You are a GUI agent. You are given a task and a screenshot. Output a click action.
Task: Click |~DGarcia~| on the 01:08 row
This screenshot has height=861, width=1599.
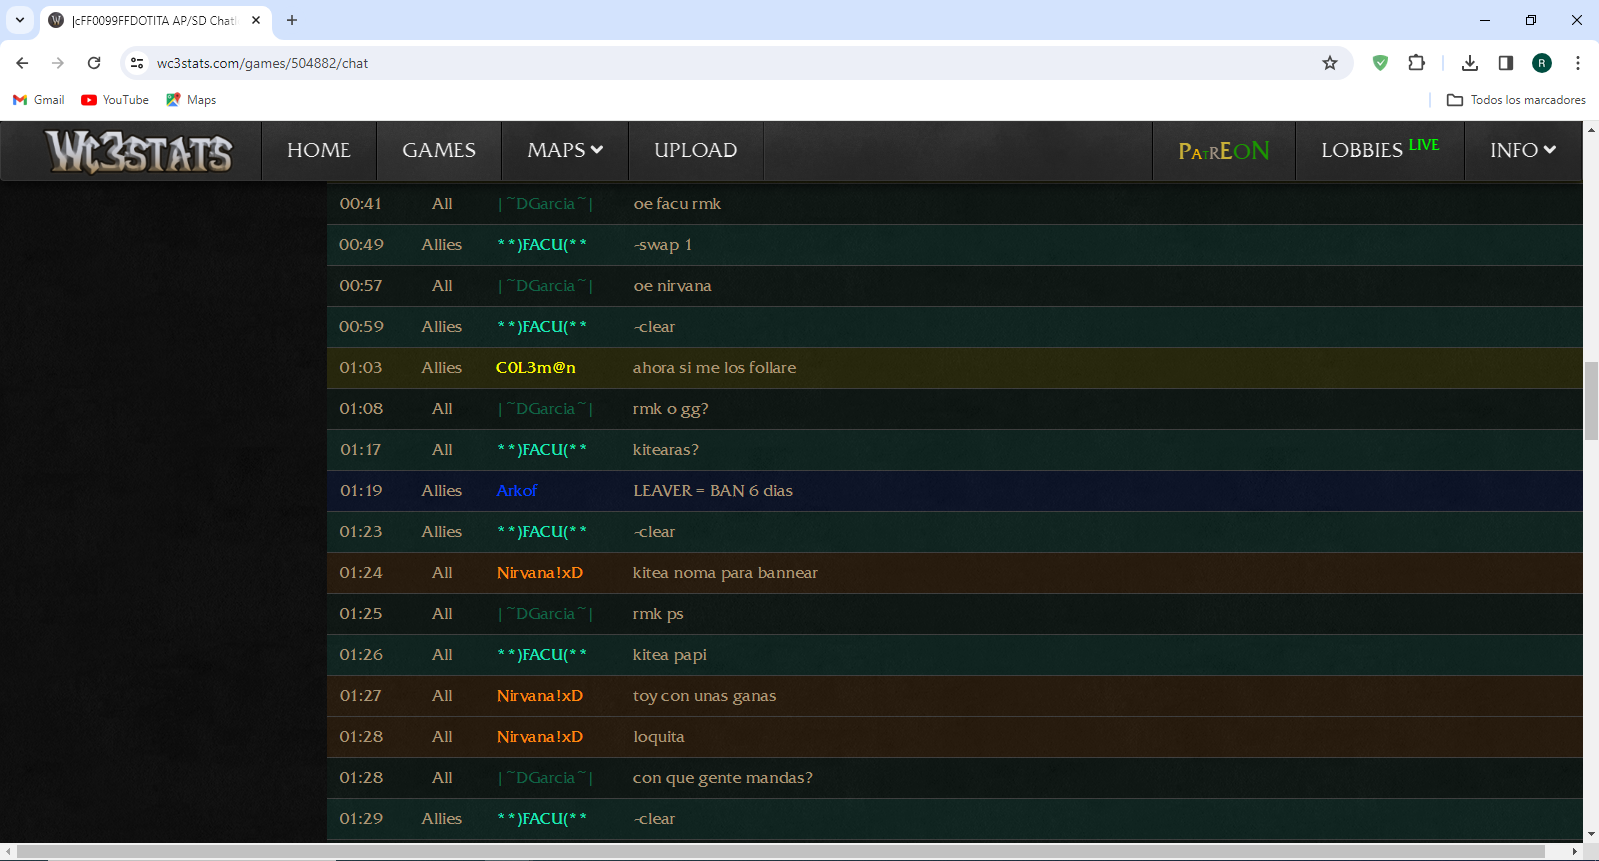pos(545,409)
